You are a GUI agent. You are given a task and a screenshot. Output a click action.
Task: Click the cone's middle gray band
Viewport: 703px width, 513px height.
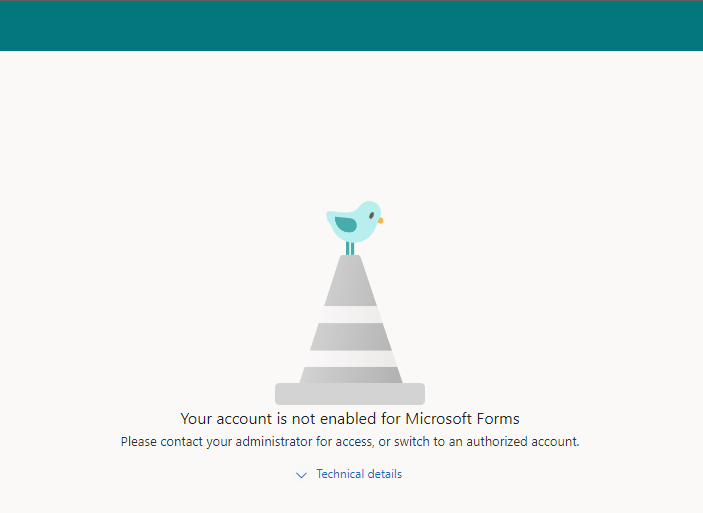(x=350, y=336)
